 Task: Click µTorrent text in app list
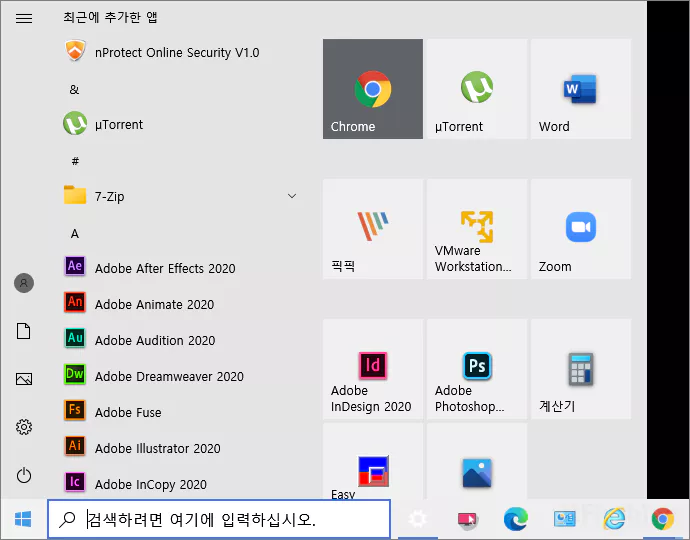coord(119,125)
